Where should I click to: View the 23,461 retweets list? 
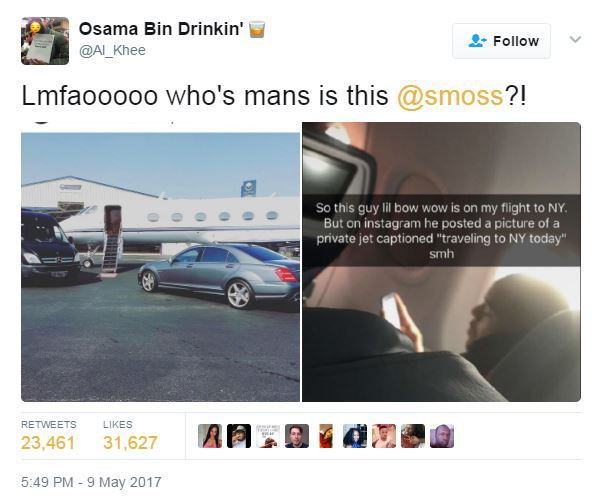(48, 436)
